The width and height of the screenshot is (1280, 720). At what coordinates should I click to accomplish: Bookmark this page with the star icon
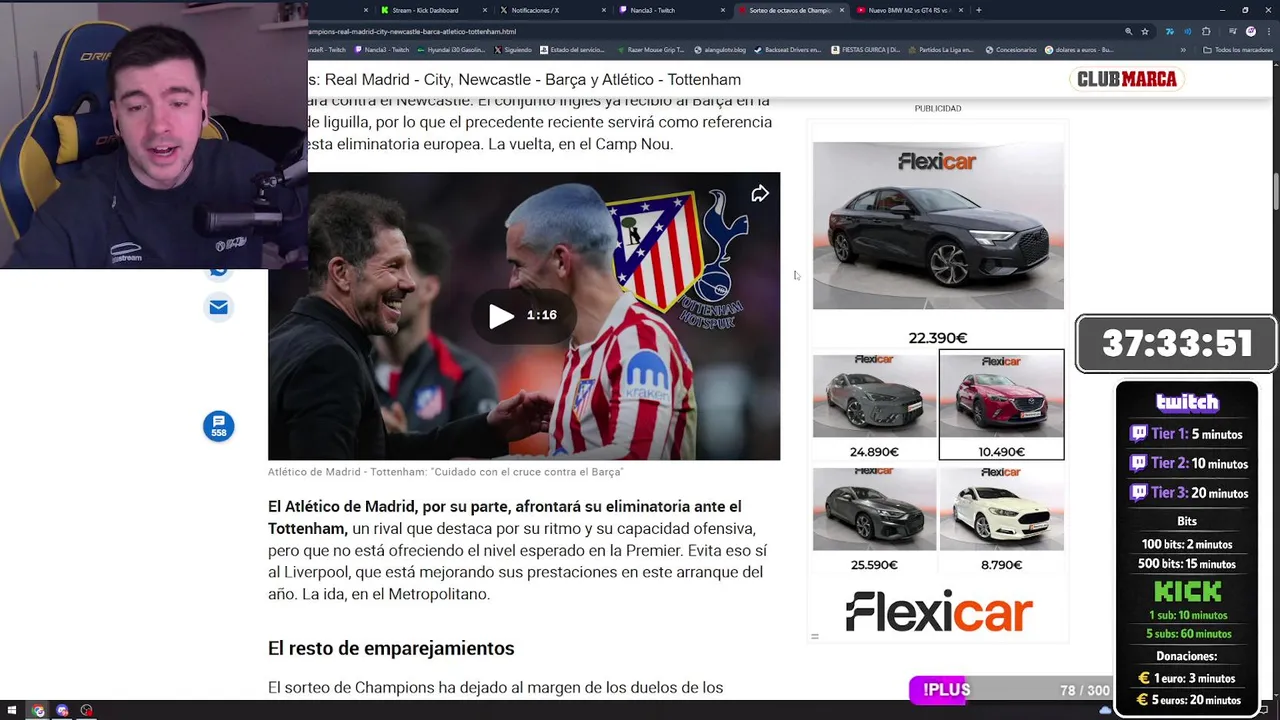[1145, 31]
